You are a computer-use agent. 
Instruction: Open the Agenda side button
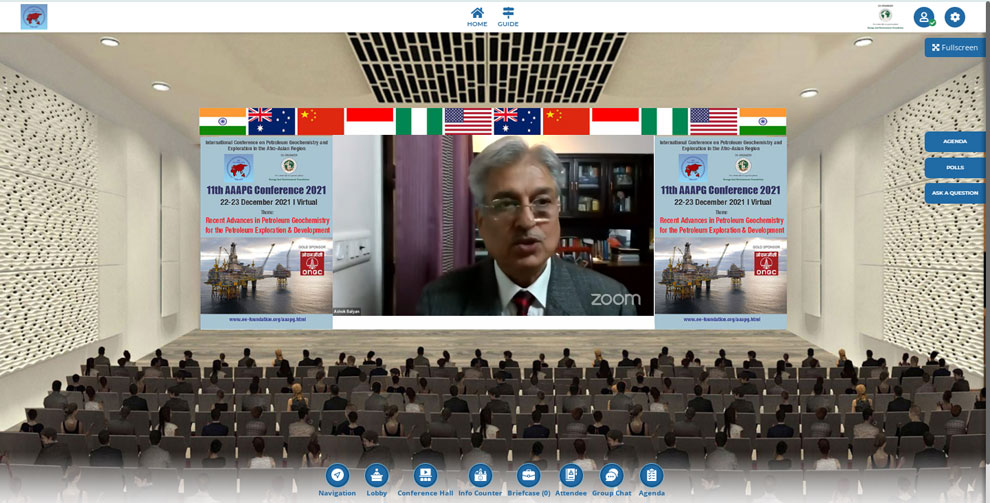955,141
